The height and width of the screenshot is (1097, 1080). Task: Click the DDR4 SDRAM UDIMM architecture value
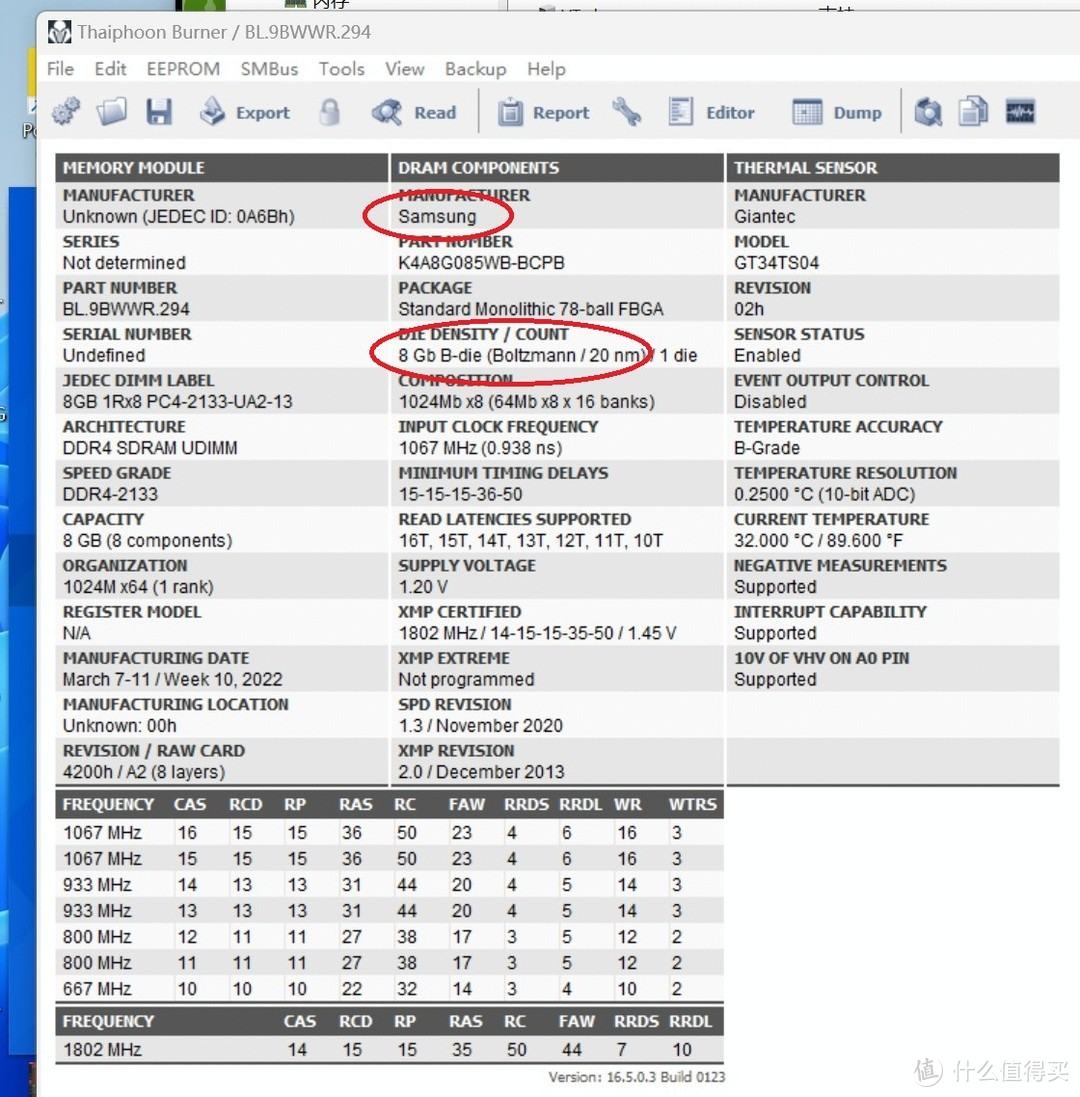click(x=150, y=448)
